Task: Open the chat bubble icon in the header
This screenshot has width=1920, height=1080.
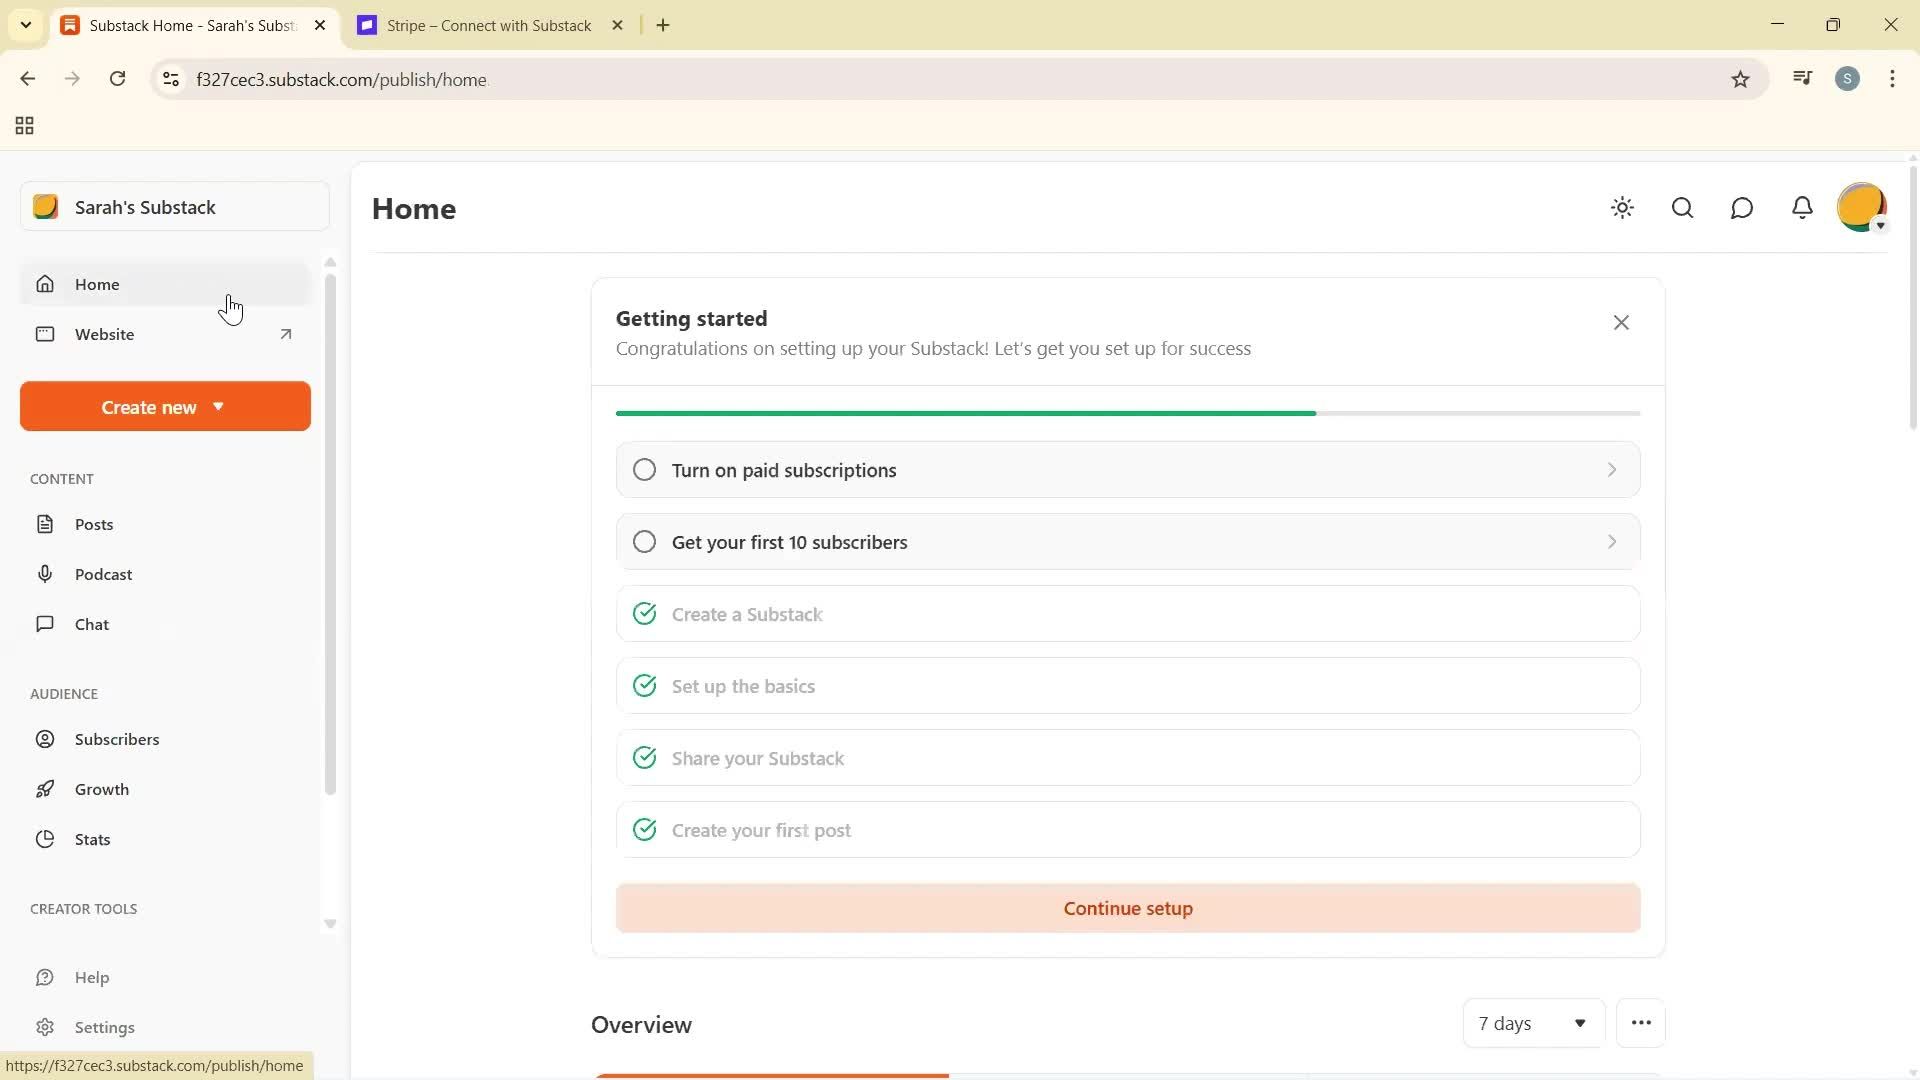Action: (1742, 208)
